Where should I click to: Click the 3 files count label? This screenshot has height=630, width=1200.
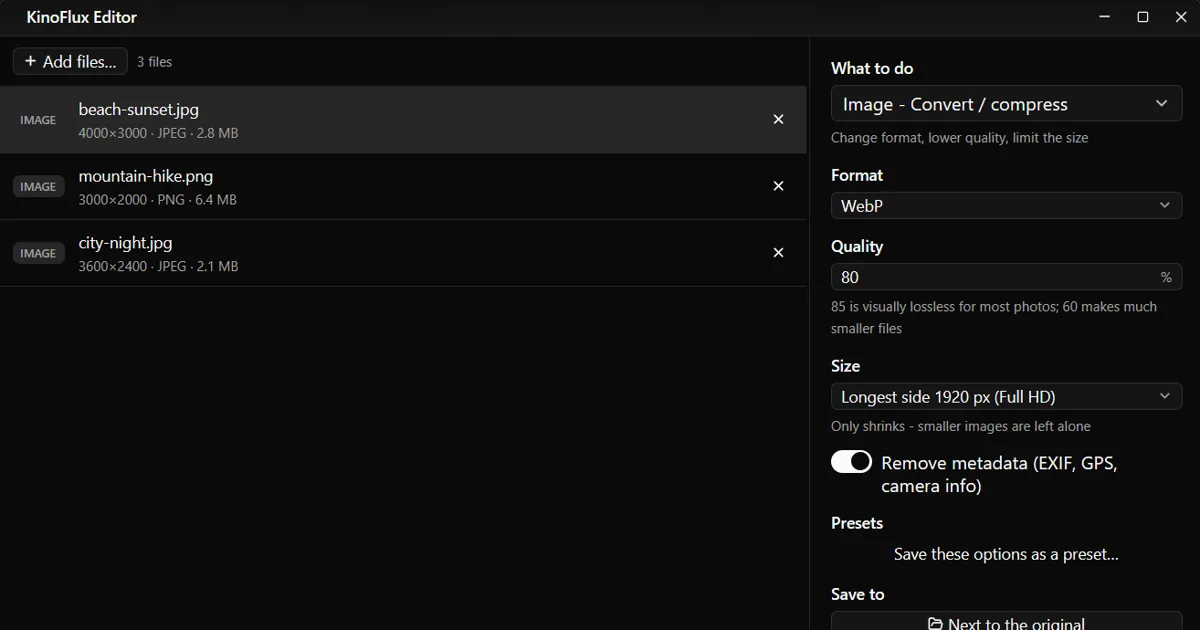(154, 62)
